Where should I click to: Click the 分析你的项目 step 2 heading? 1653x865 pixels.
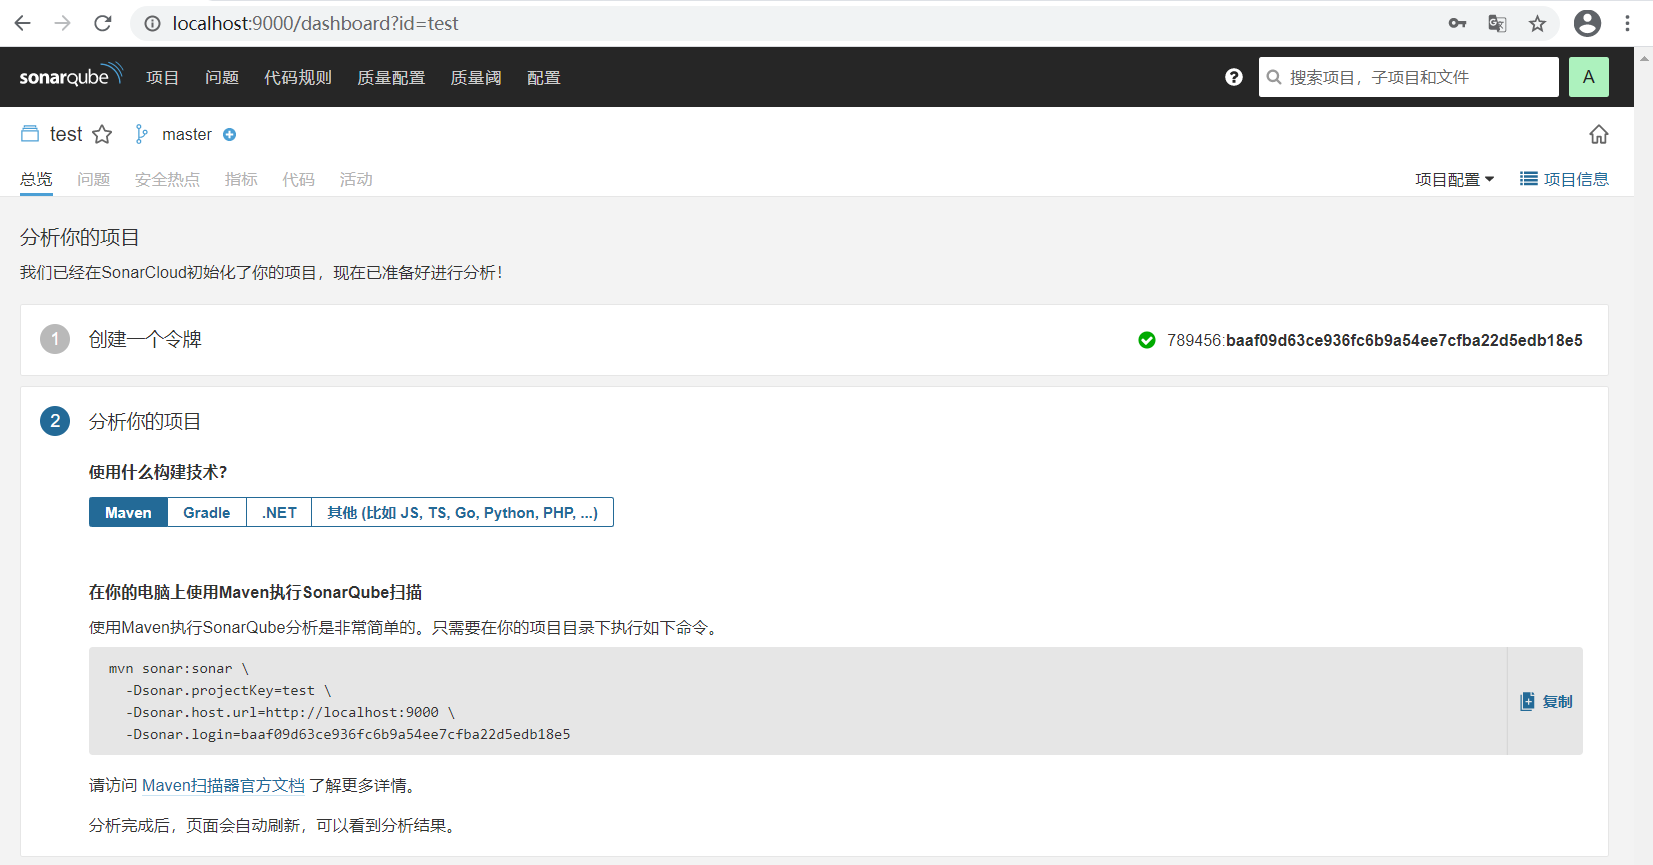click(x=145, y=421)
